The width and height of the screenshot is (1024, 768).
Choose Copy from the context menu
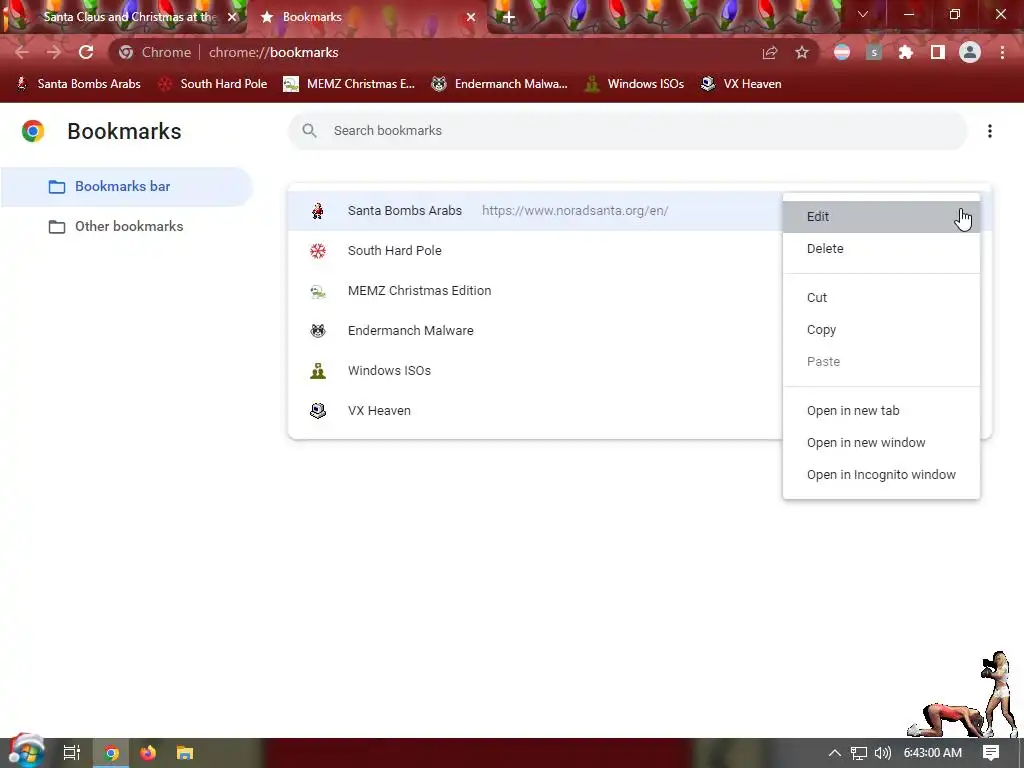882,330
